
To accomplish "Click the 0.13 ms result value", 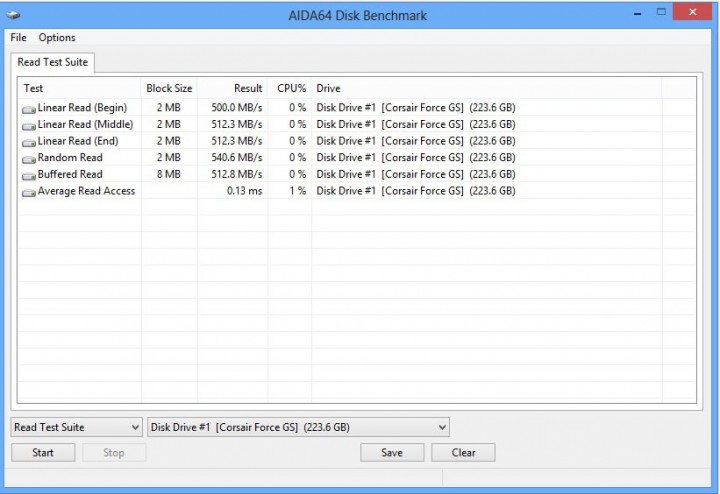I will coord(244,191).
